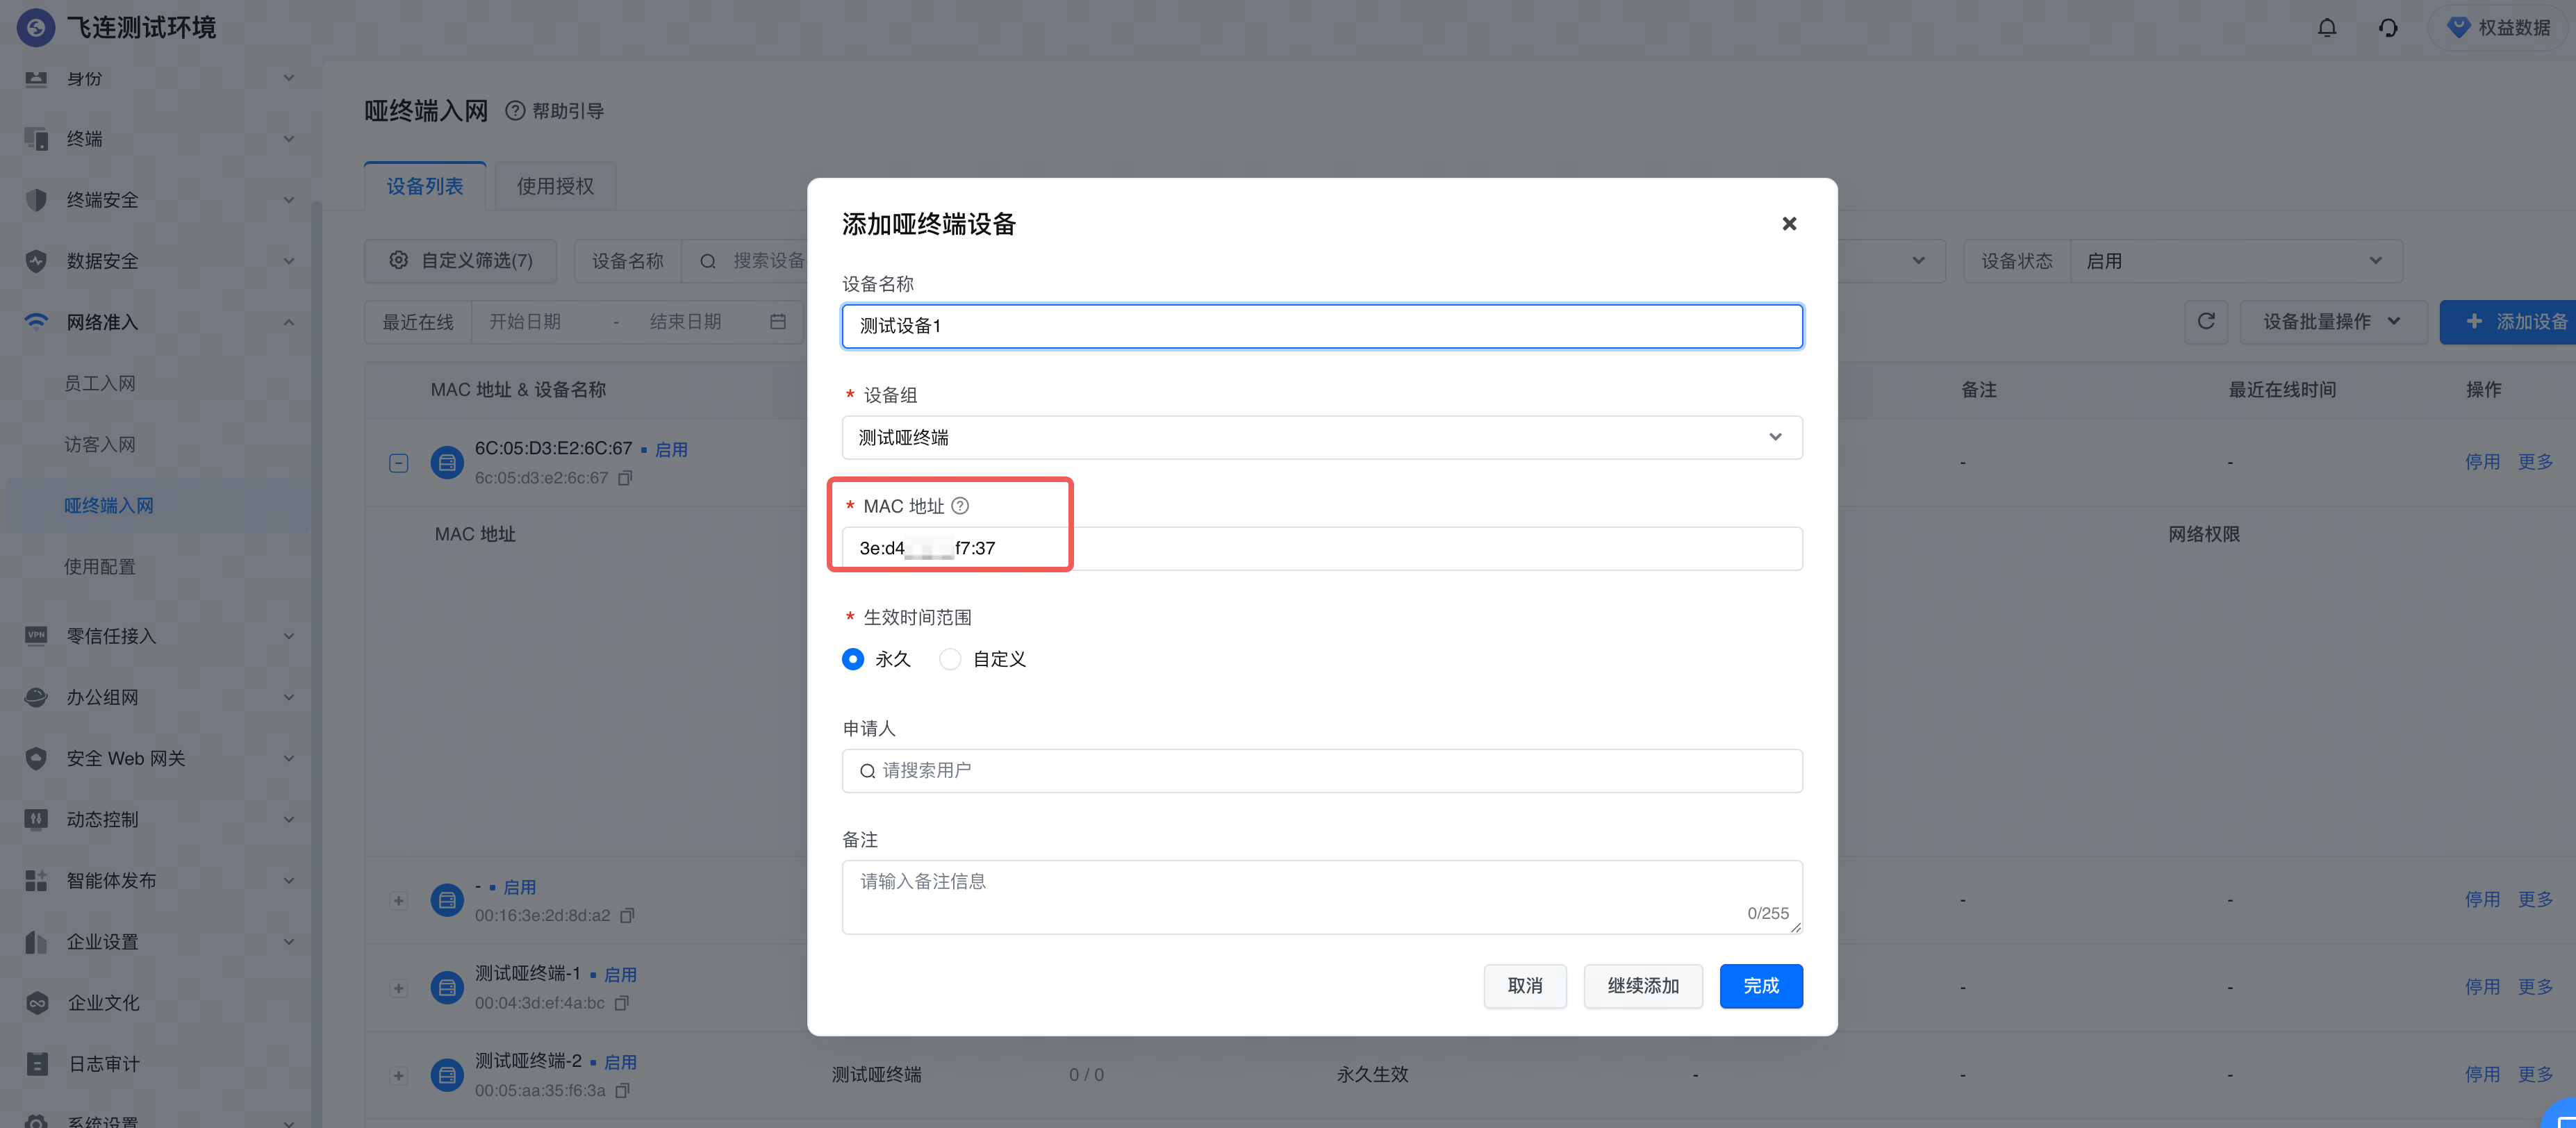The width and height of the screenshot is (2576, 1128).
Task: Open the 设备组 dropdown
Action: coord(1322,438)
